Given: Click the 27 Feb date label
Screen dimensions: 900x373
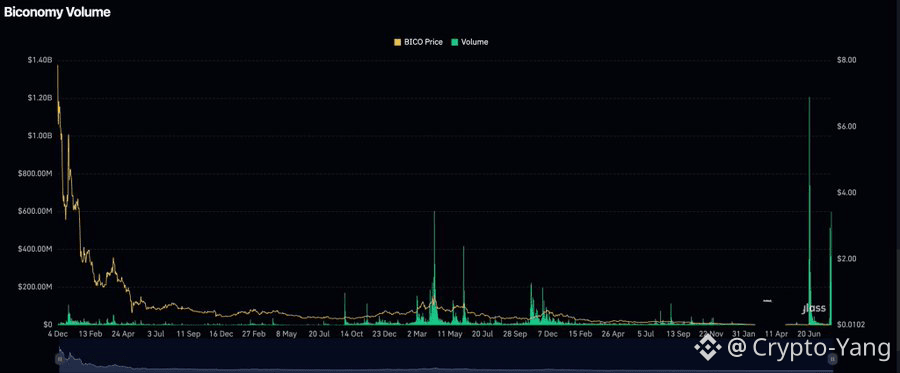Looking at the screenshot, I should coord(254,333).
